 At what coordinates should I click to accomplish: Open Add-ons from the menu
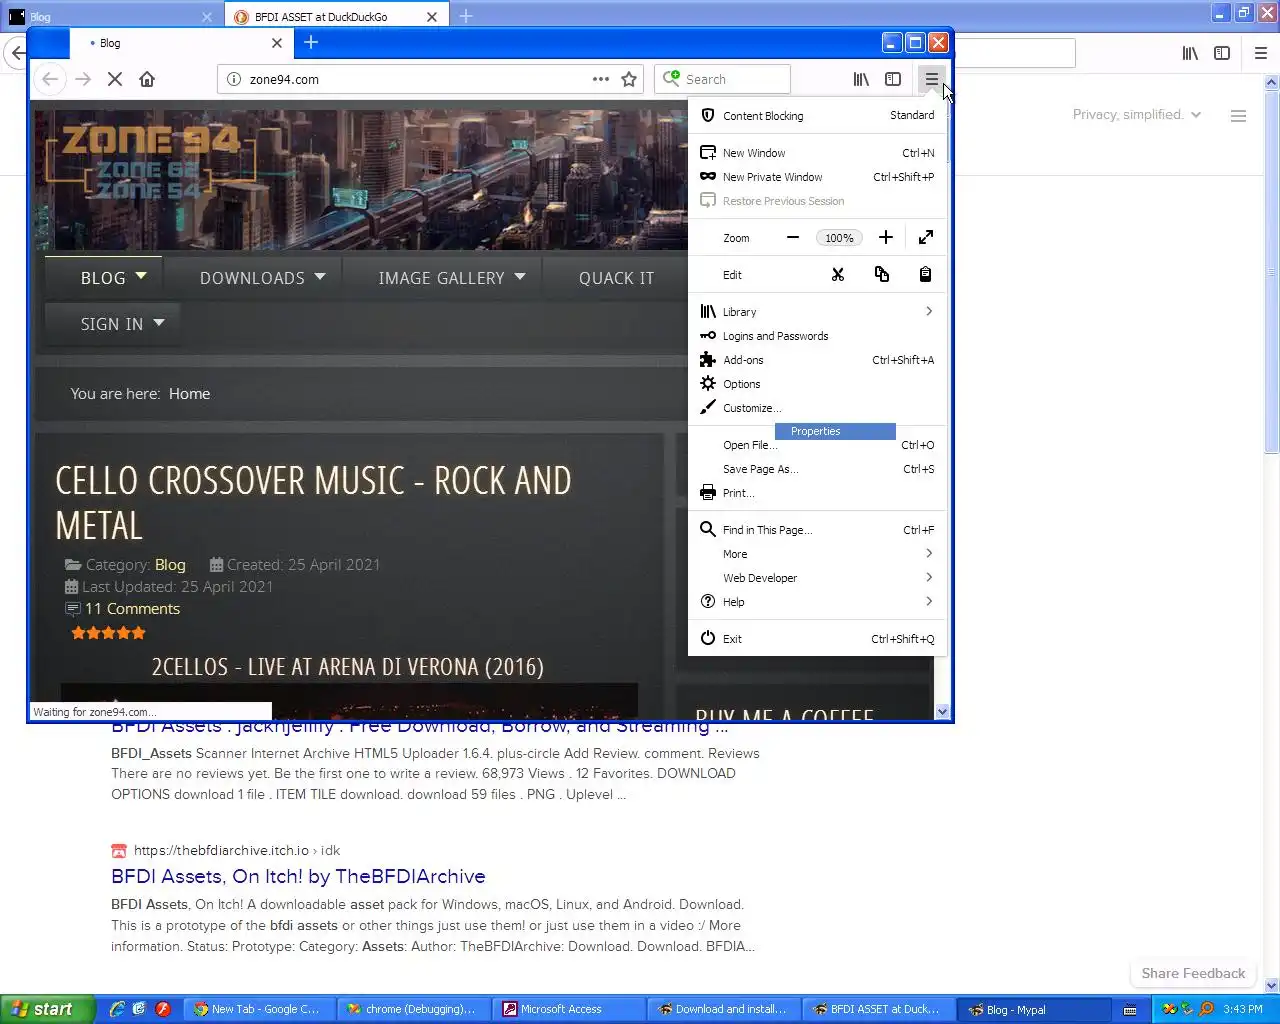point(817,360)
